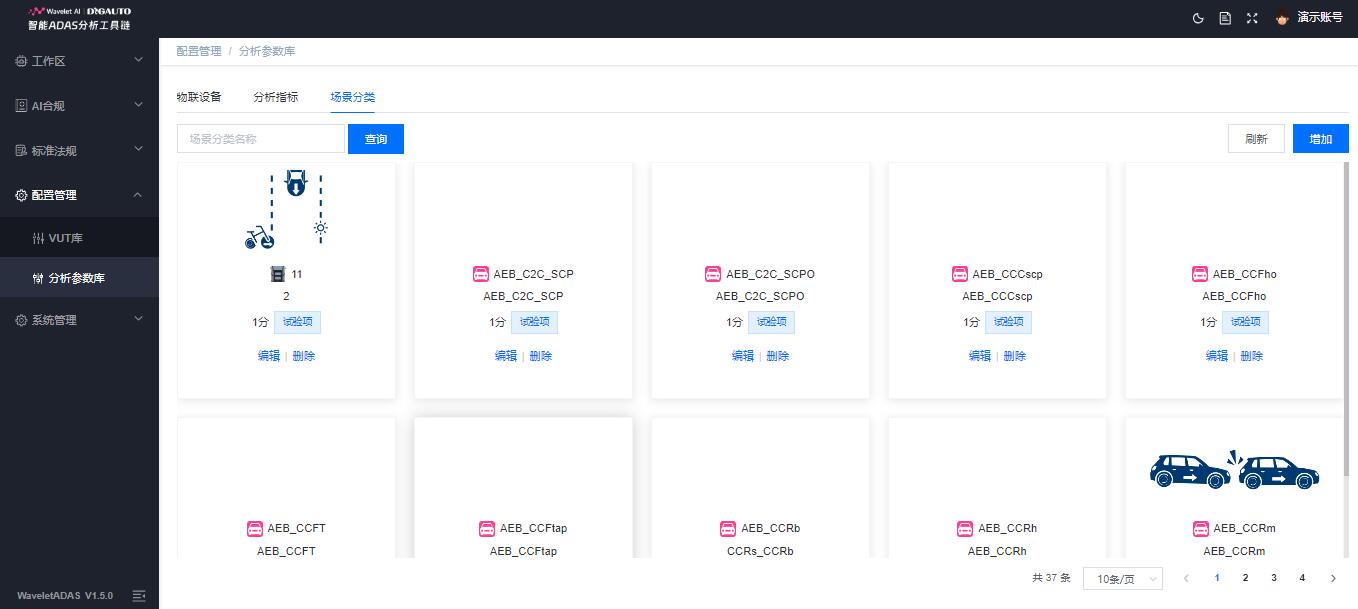
Task: Click the AEB_CCFtap car icon
Action: coord(487,528)
